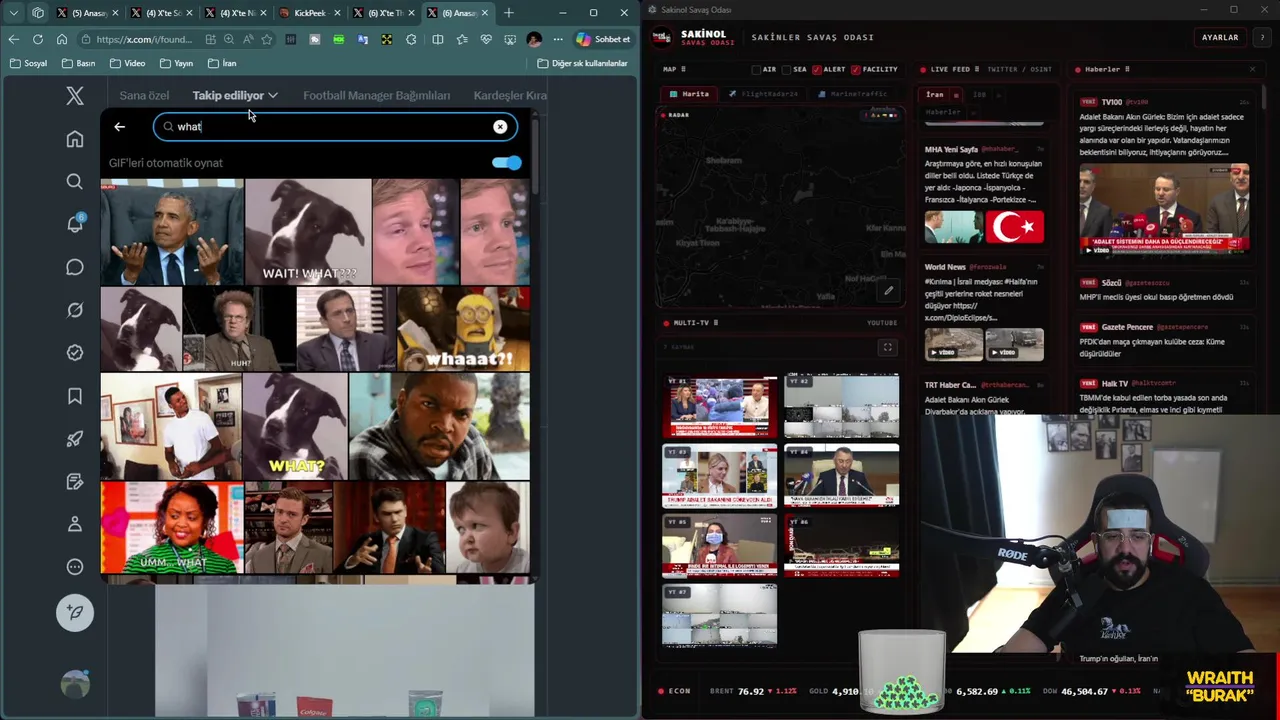Open X bookmarks icon
Viewport: 1280px width, 720px height.
[x=75, y=396]
